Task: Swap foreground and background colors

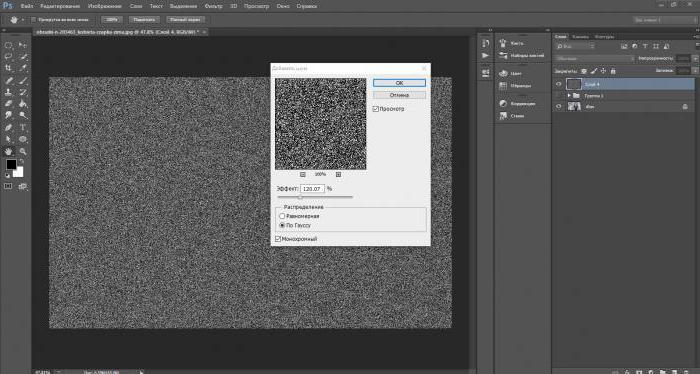Action: 21,161
